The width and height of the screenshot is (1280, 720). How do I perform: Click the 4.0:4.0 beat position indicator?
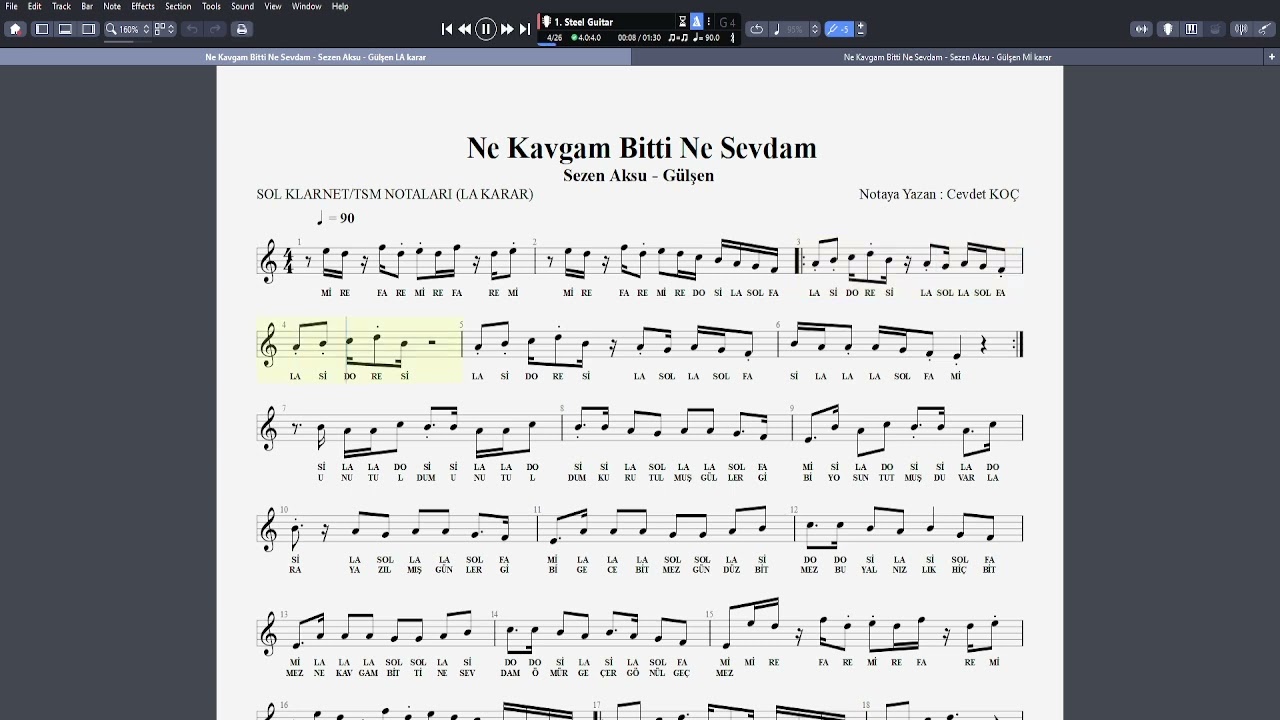(586, 38)
